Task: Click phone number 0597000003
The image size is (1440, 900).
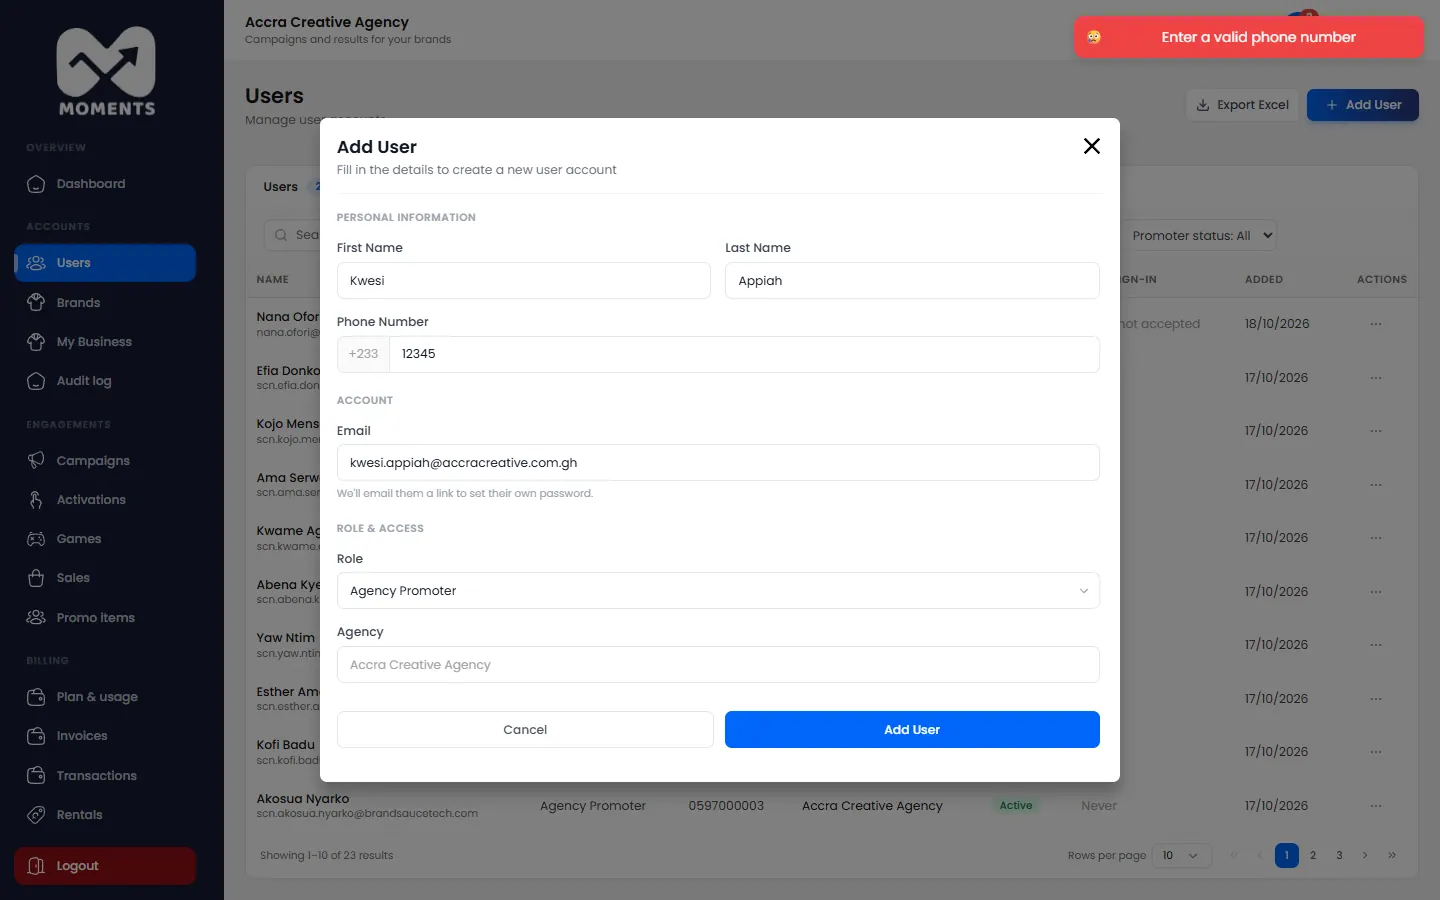Action: [726, 806]
